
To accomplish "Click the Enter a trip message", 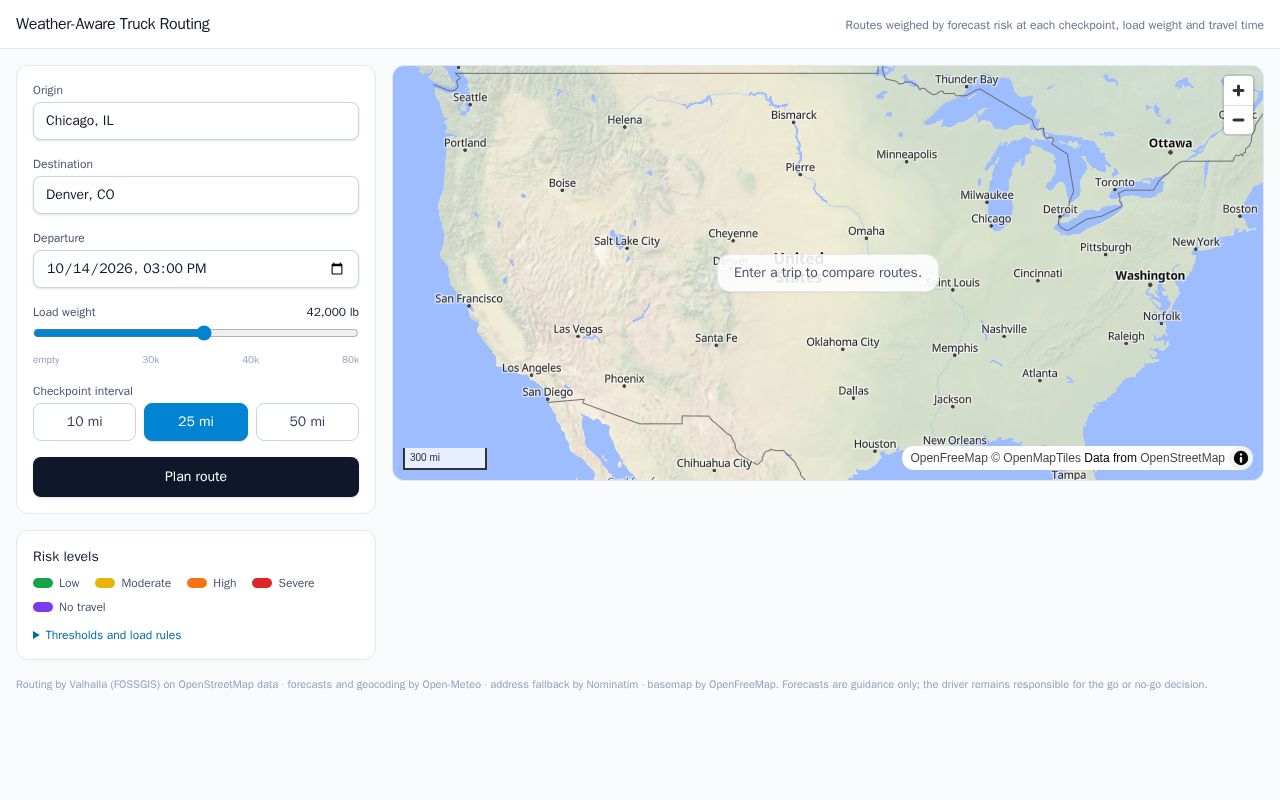I will coord(828,273).
